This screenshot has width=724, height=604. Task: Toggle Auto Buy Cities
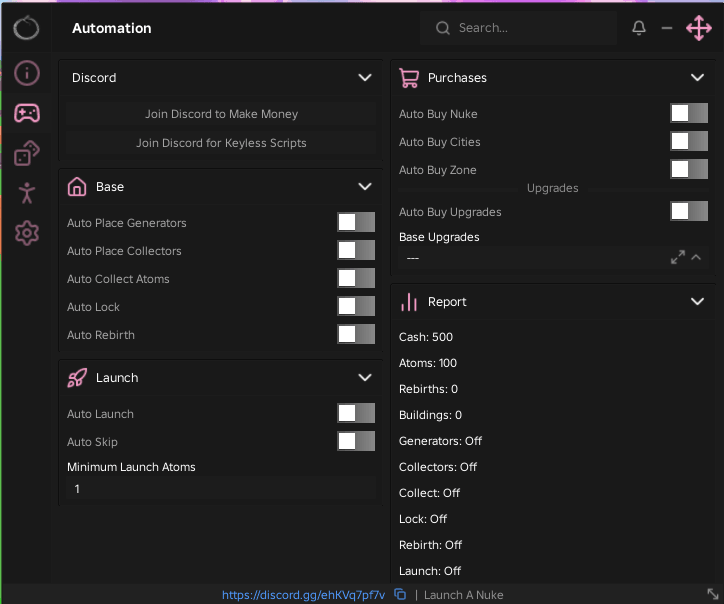[x=688, y=141]
